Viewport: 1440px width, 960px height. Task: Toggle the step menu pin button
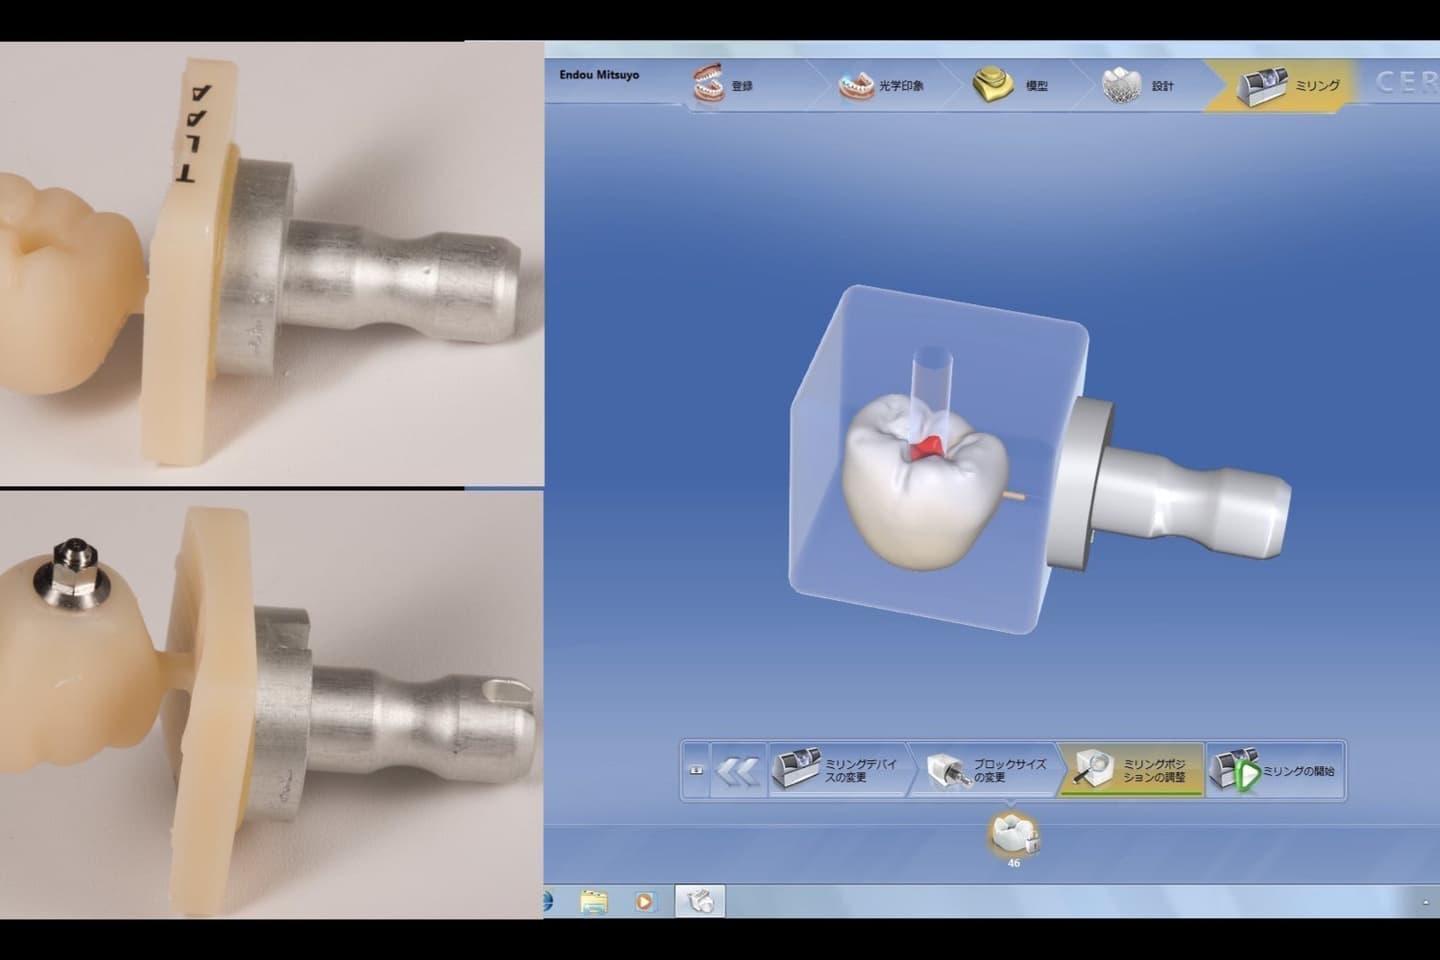click(x=696, y=770)
